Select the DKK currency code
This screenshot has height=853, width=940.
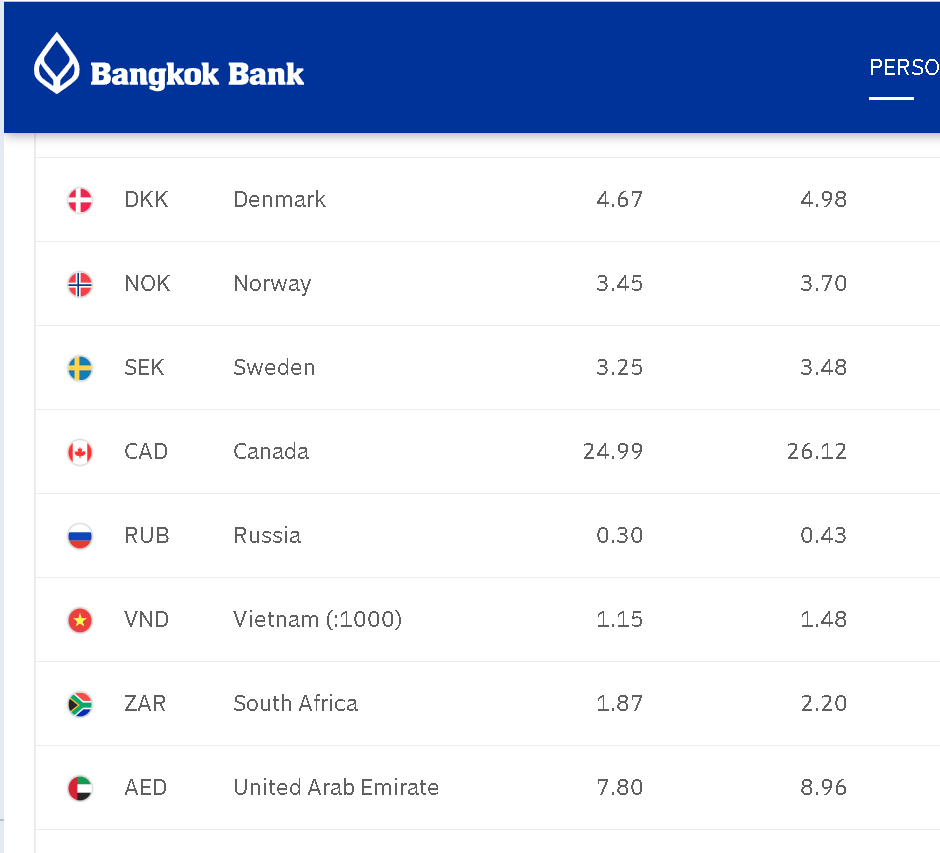146,200
